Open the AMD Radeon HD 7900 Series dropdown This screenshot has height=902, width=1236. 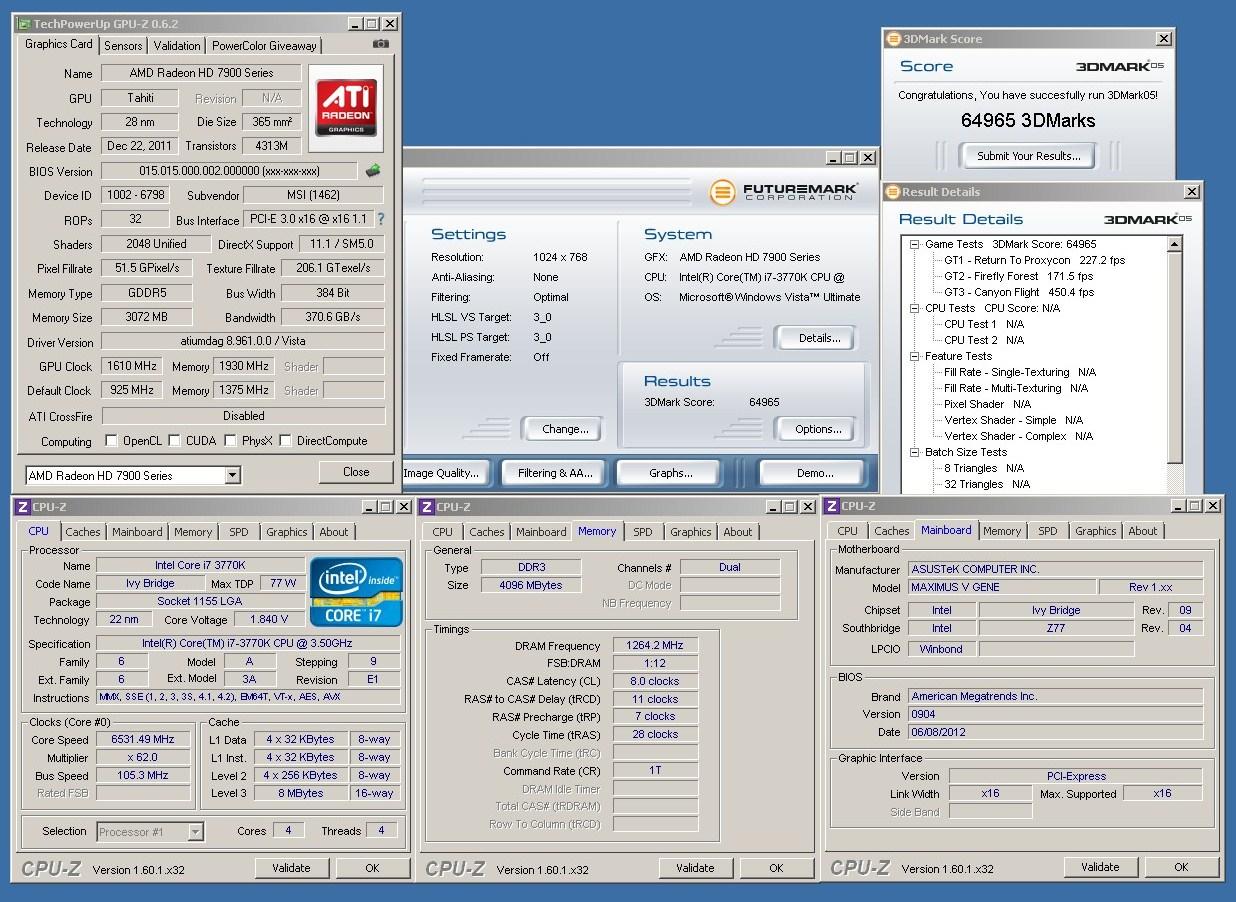(x=232, y=476)
